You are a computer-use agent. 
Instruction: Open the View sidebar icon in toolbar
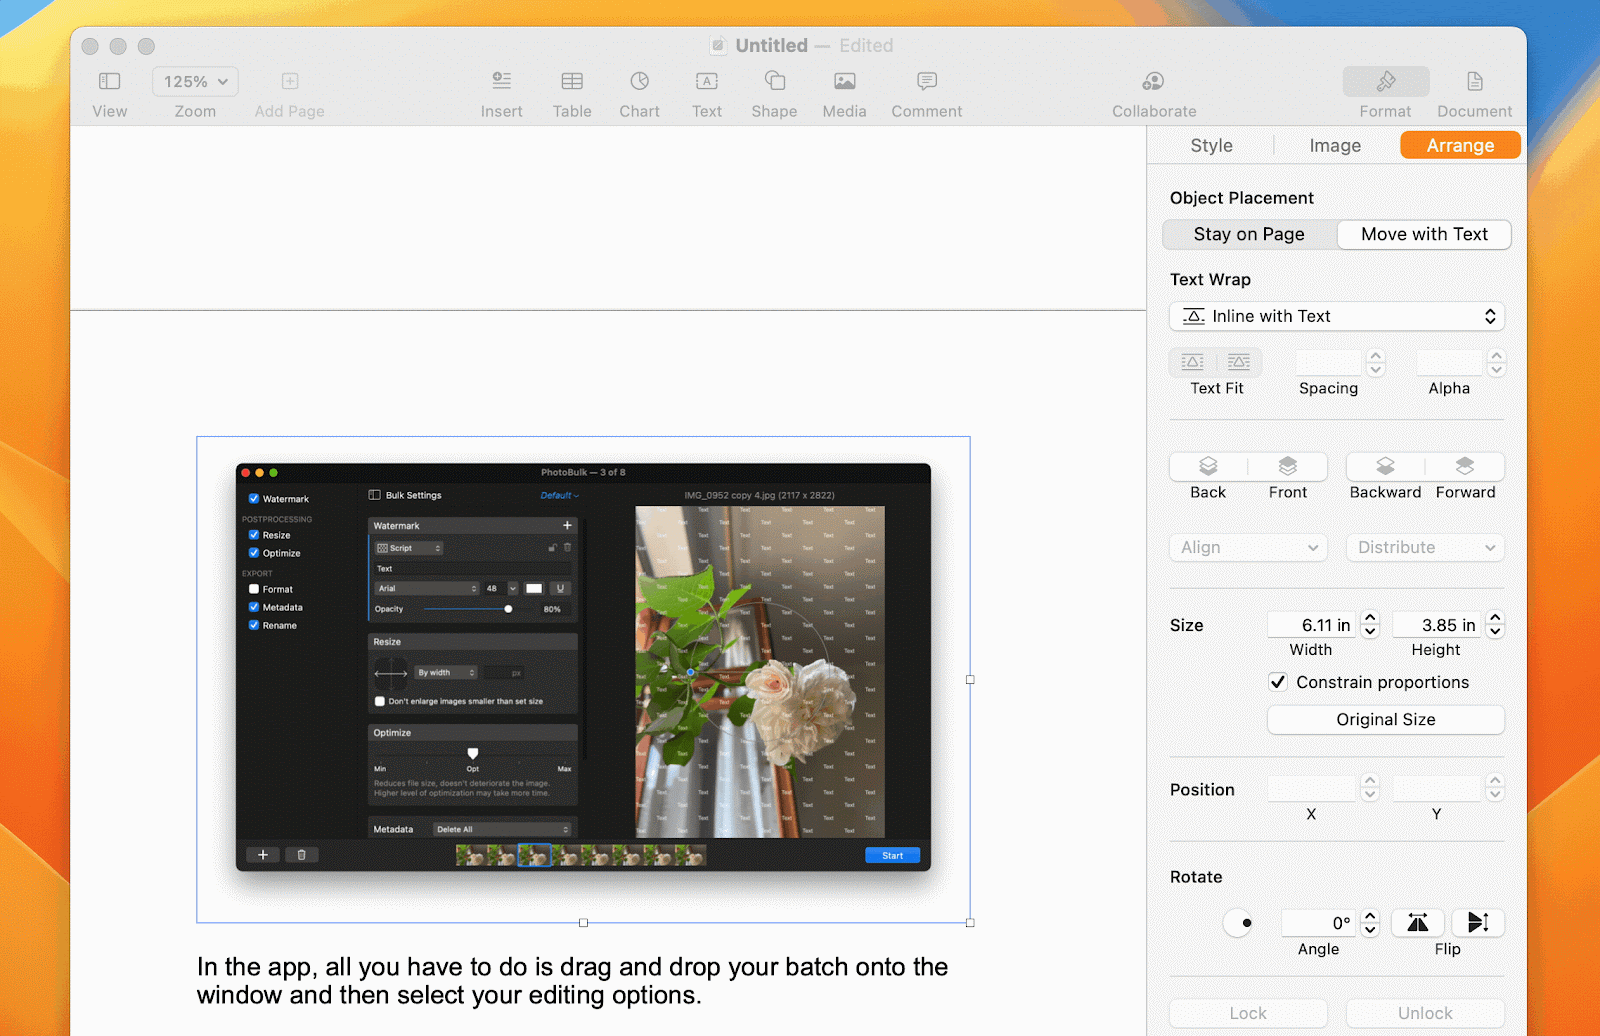110,81
